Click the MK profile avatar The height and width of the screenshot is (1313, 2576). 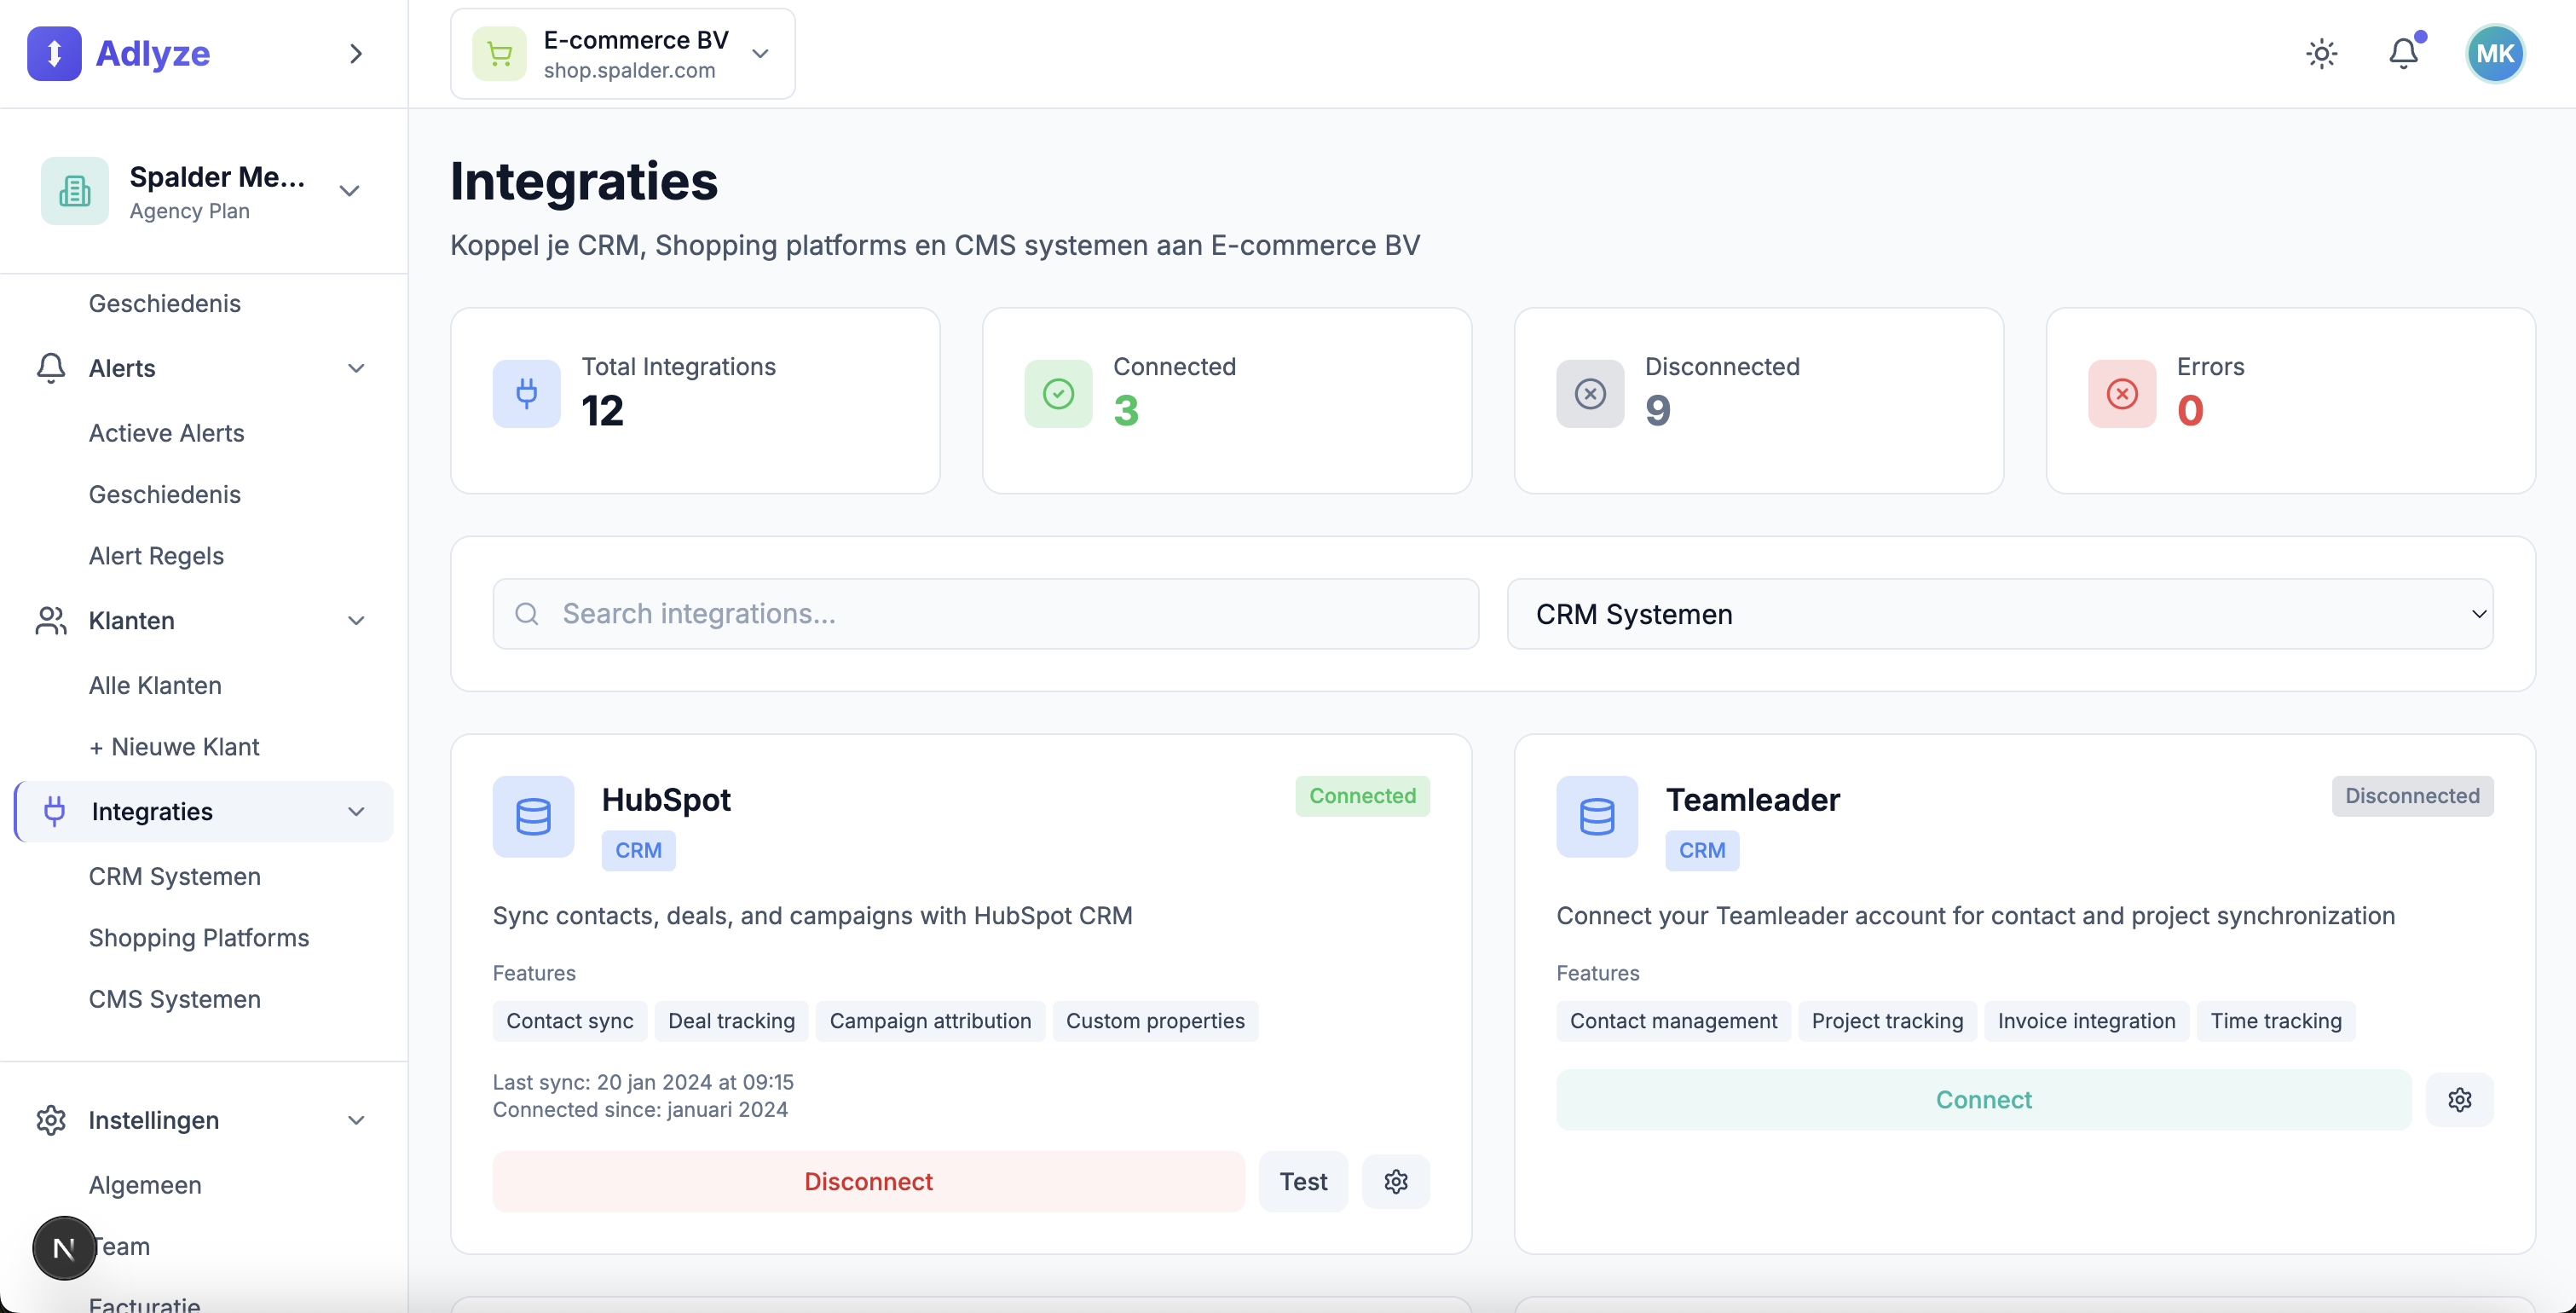click(2494, 53)
